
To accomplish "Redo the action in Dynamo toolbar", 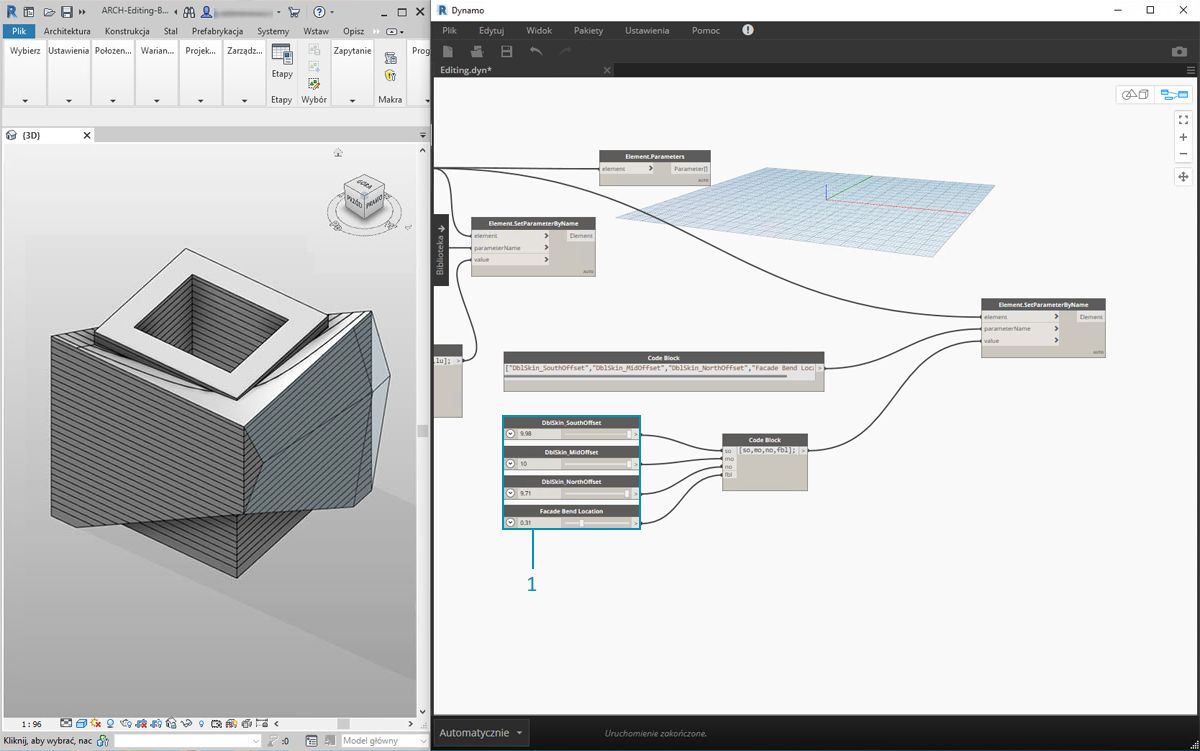I will coord(565,51).
